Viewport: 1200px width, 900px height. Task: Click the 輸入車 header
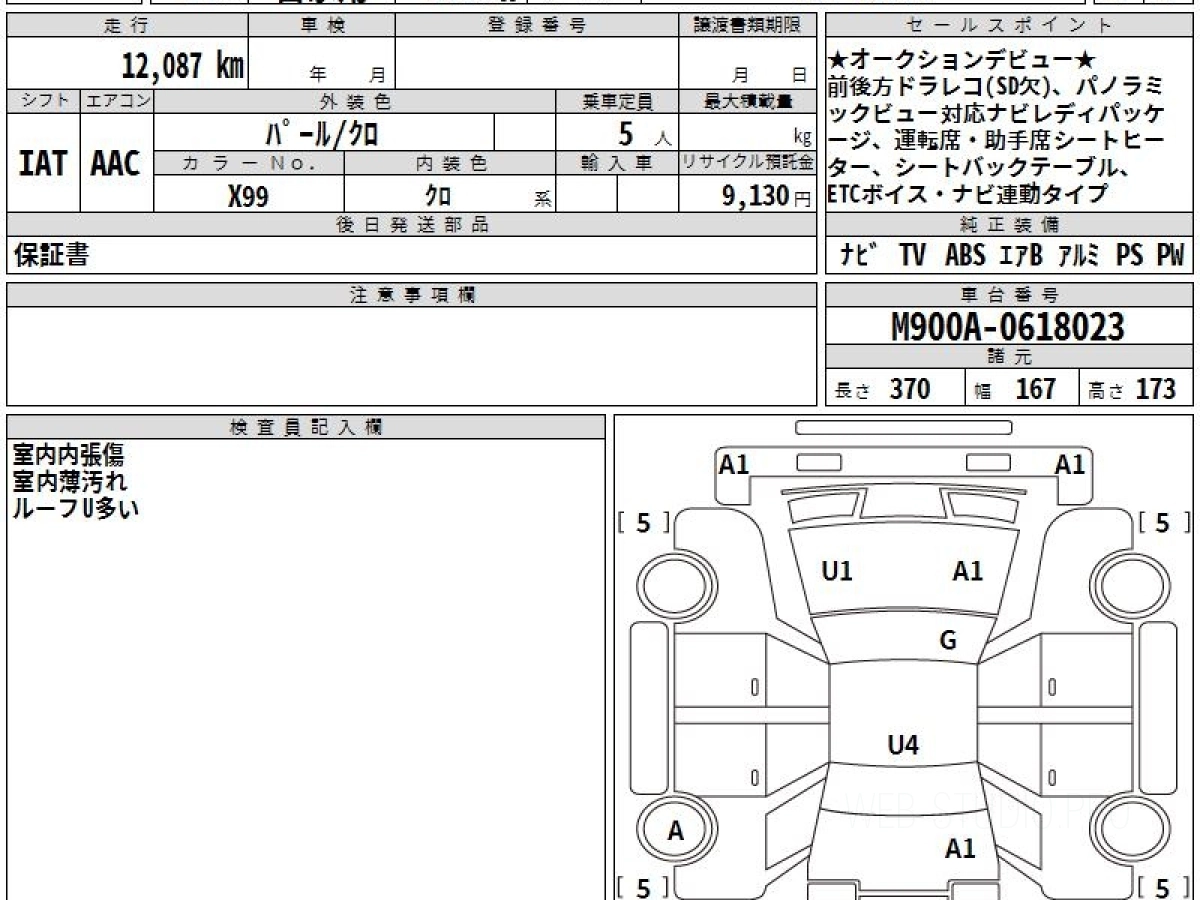point(618,163)
